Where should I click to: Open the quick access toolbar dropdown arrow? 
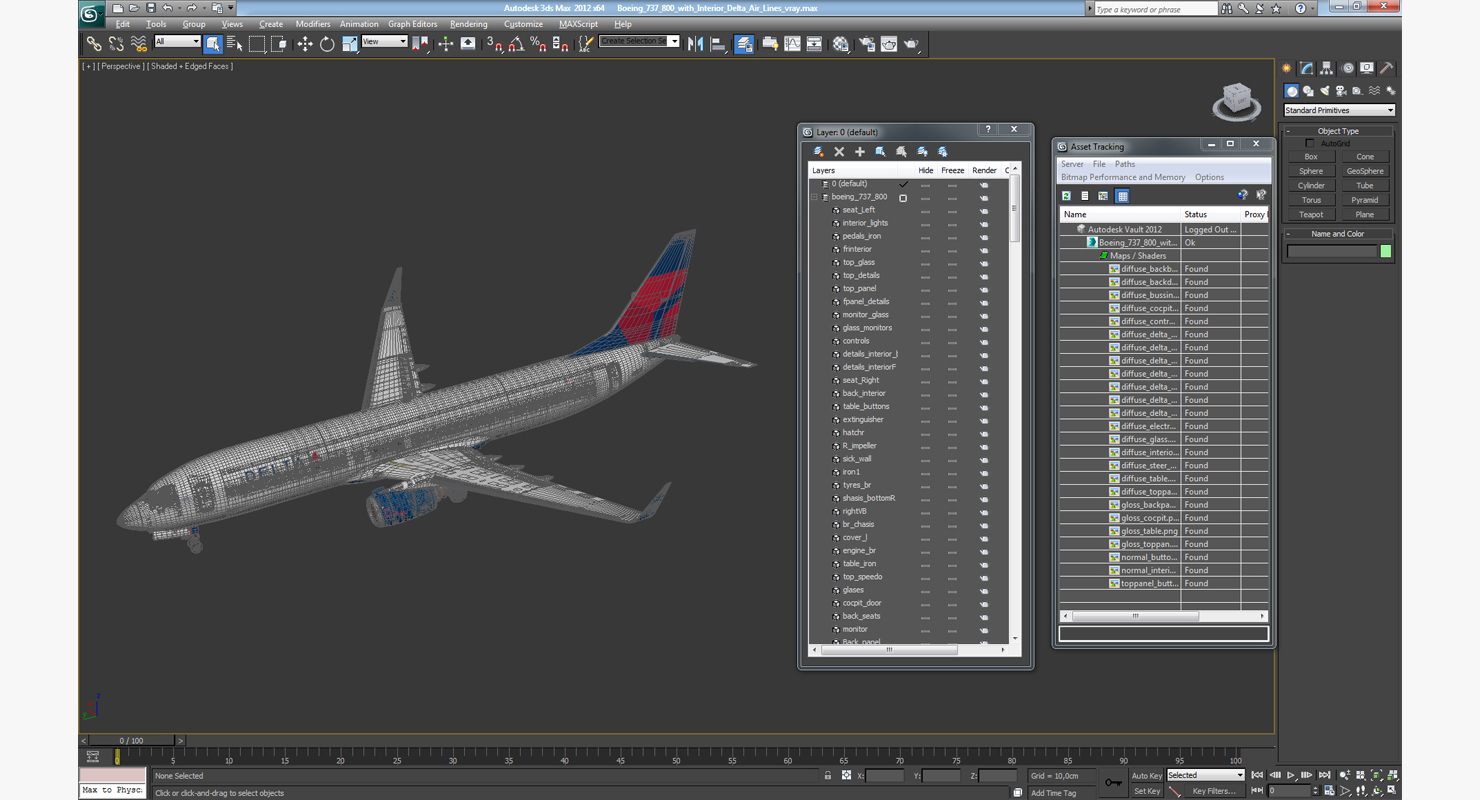tap(231, 8)
